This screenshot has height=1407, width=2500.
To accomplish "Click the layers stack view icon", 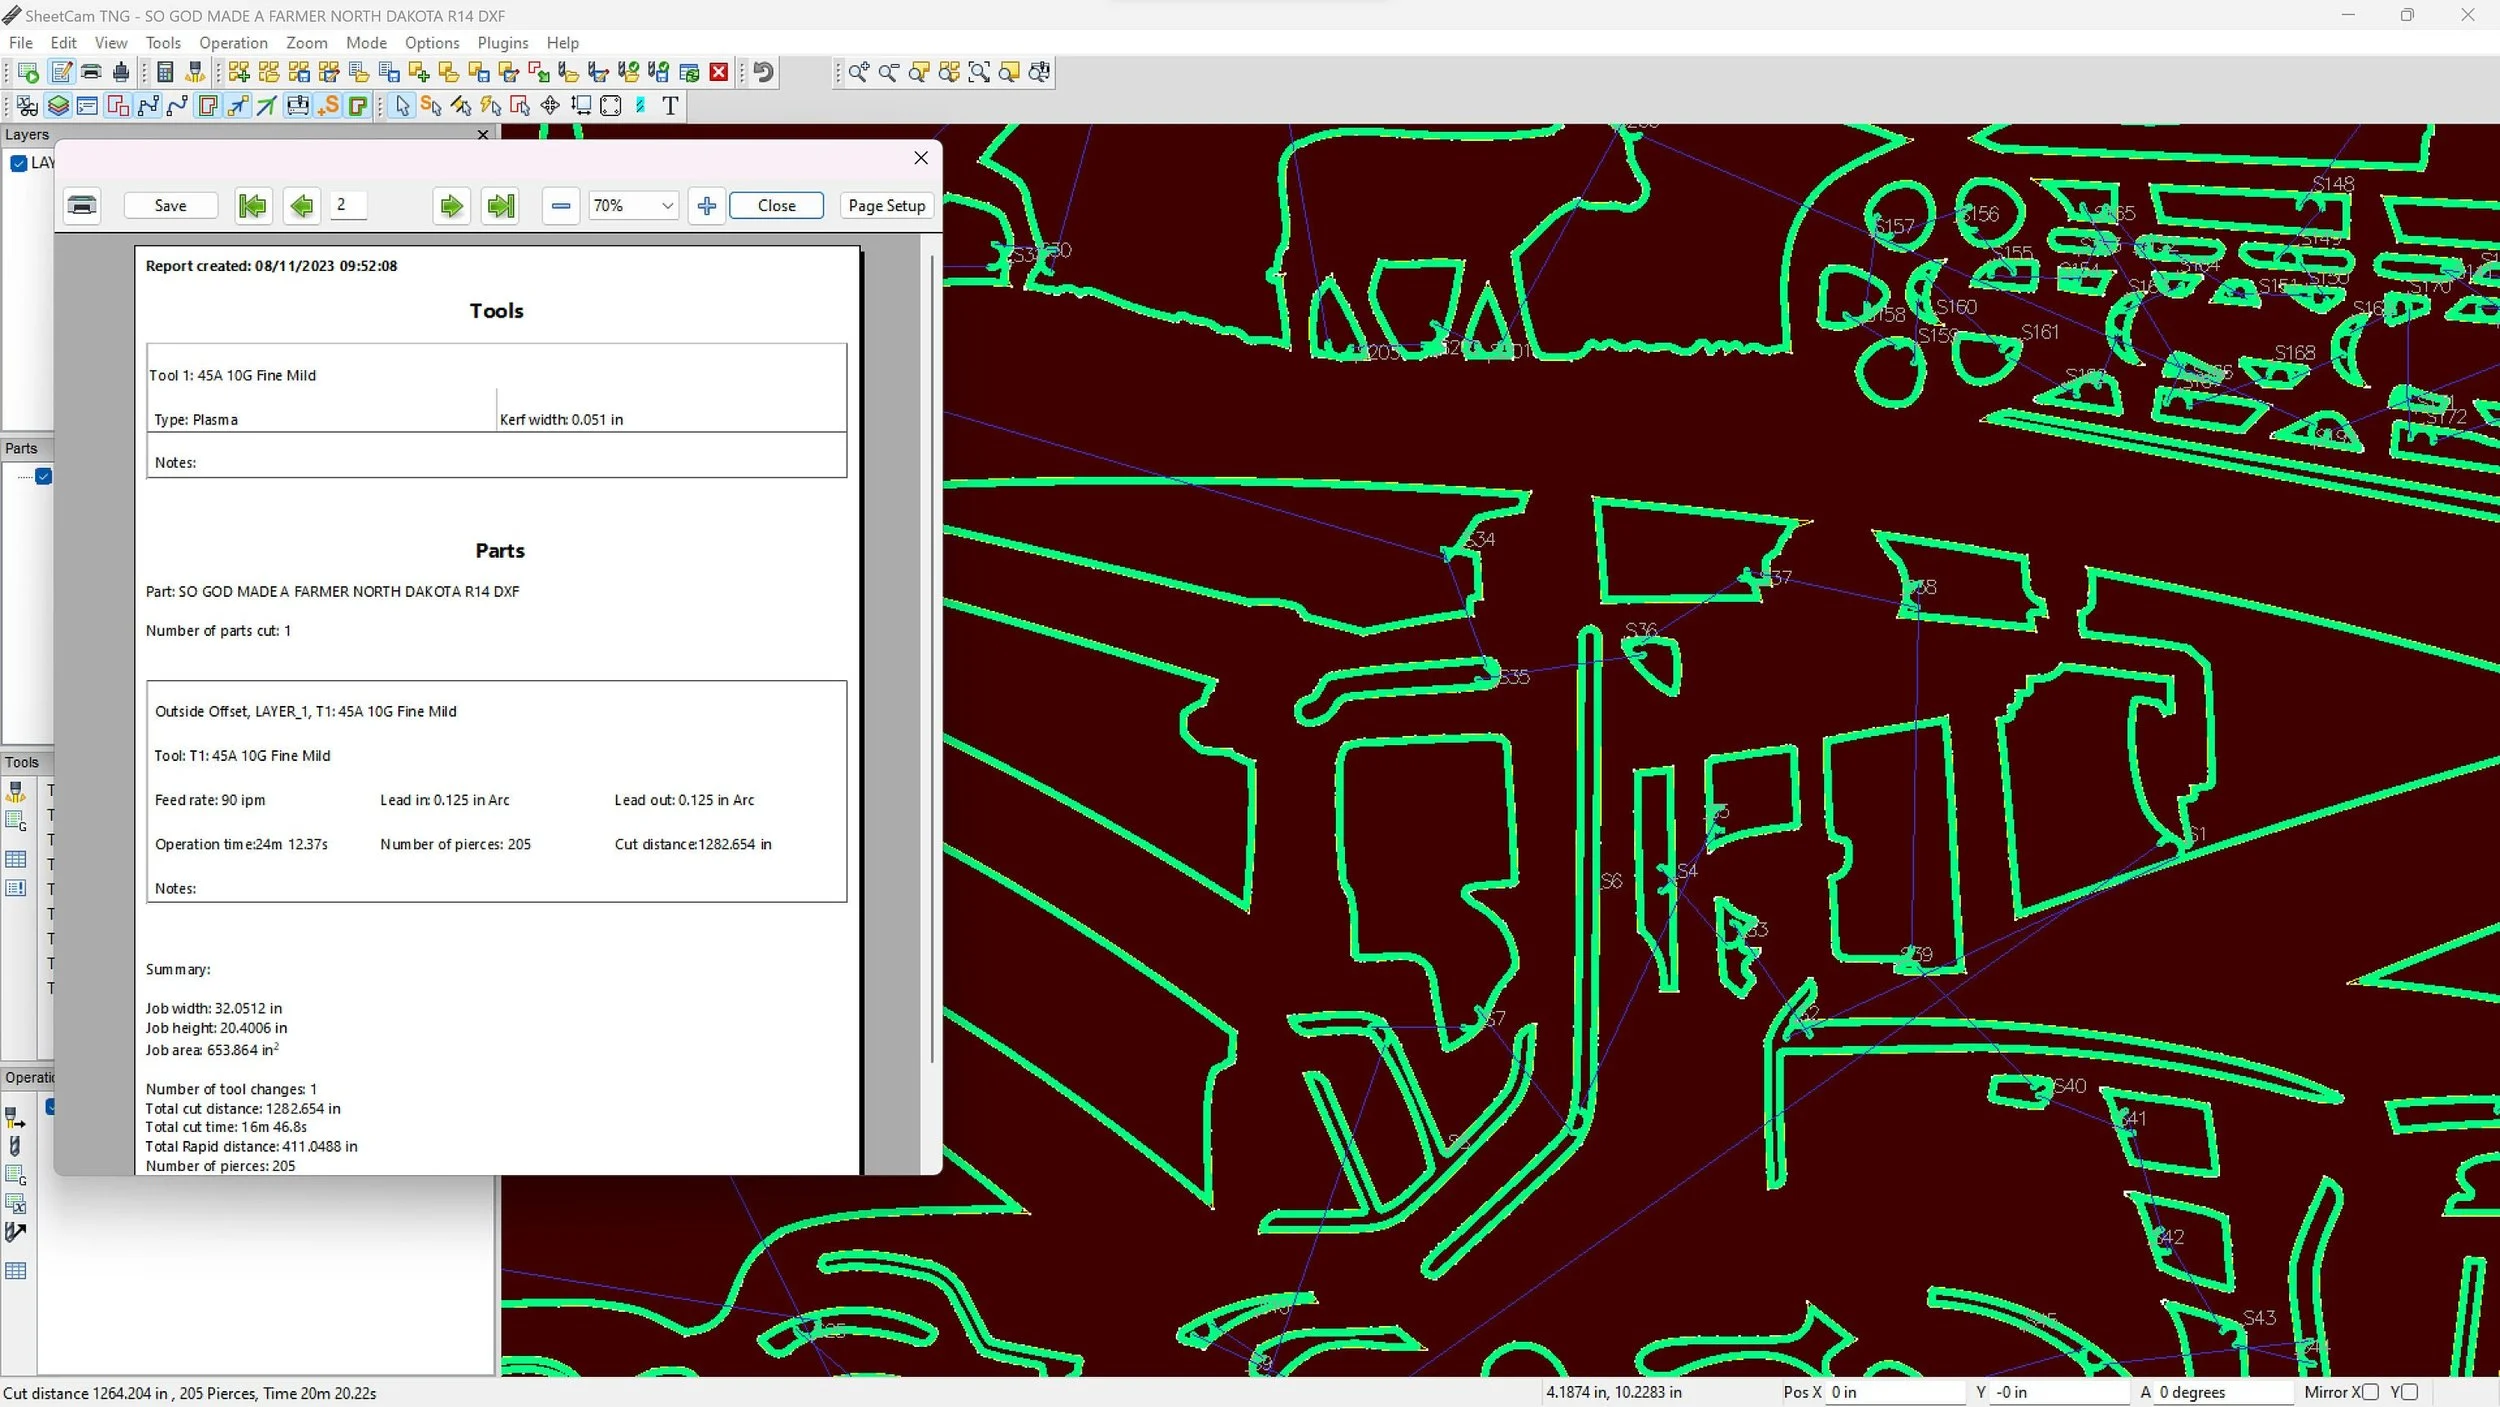I will tap(58, 105).
